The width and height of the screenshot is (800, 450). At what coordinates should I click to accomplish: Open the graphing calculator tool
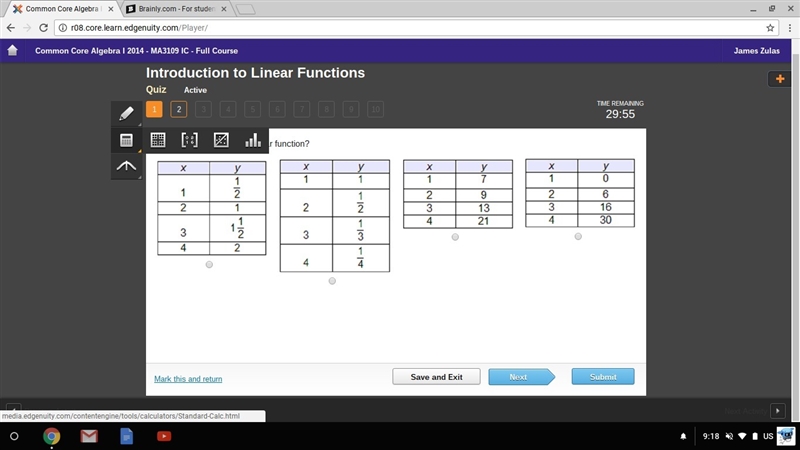(x=221, y=140)
